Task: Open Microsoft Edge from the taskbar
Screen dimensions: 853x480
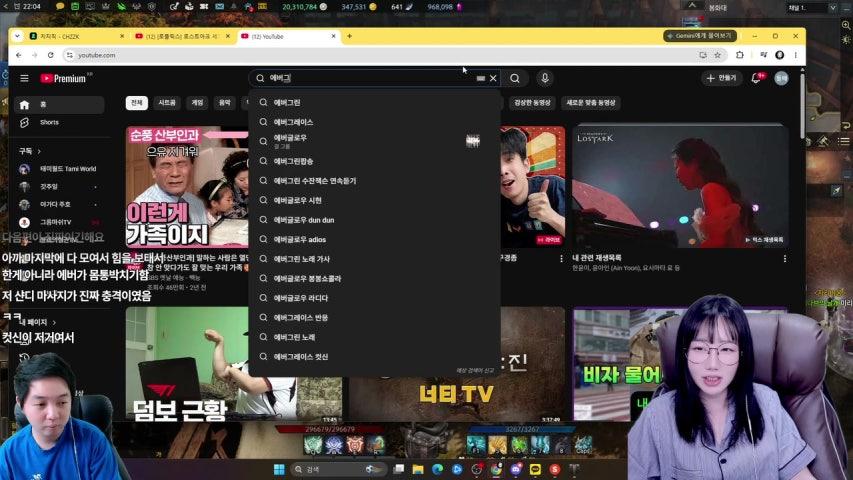Action: (x=437, y=469)
